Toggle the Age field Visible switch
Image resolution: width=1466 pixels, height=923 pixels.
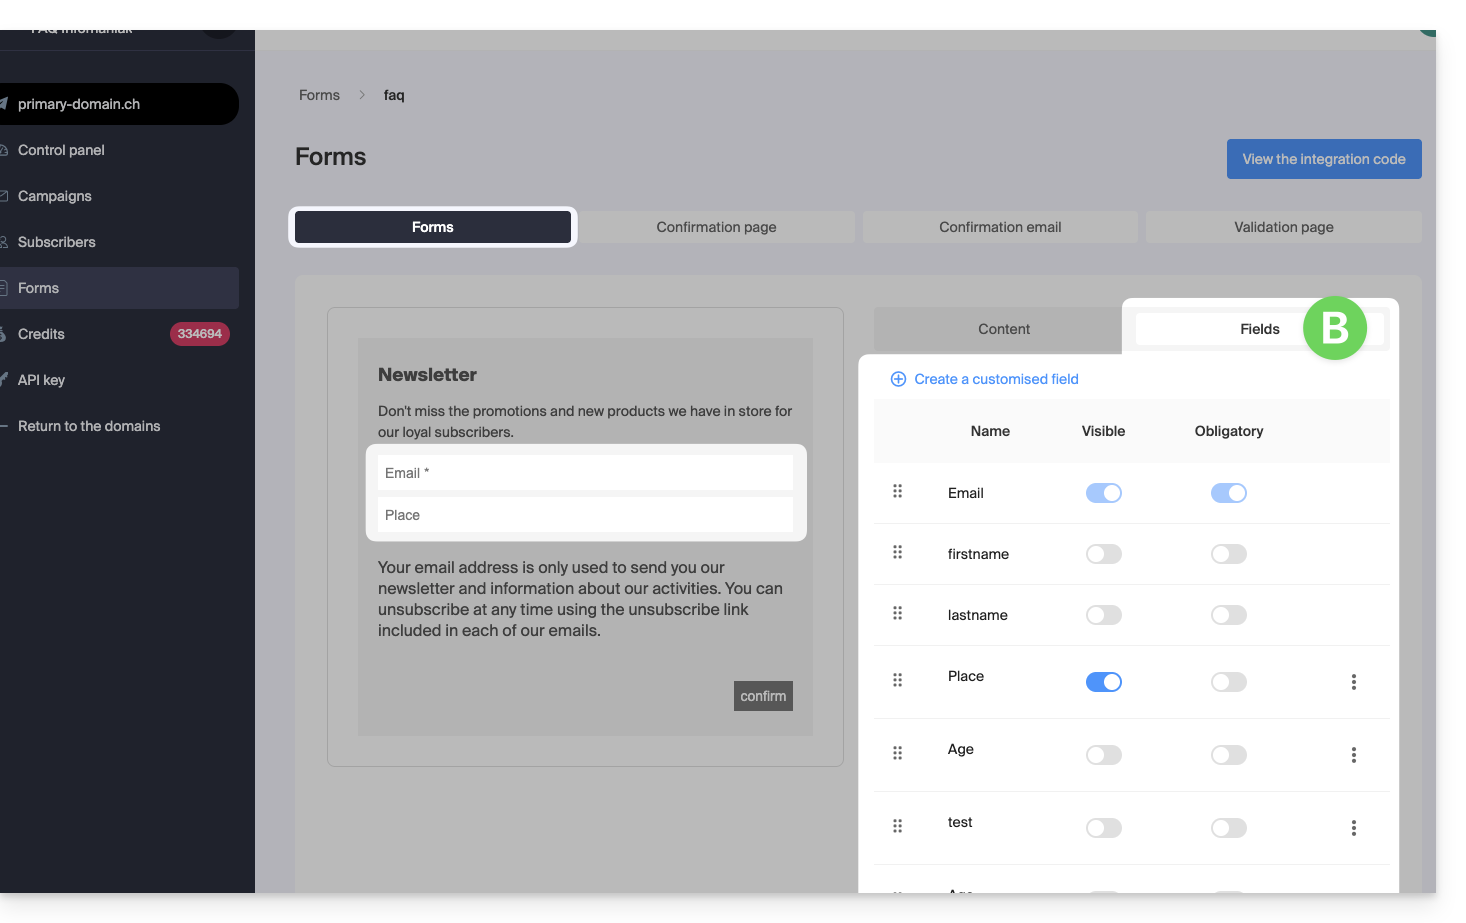click(x=1103, y=755)
